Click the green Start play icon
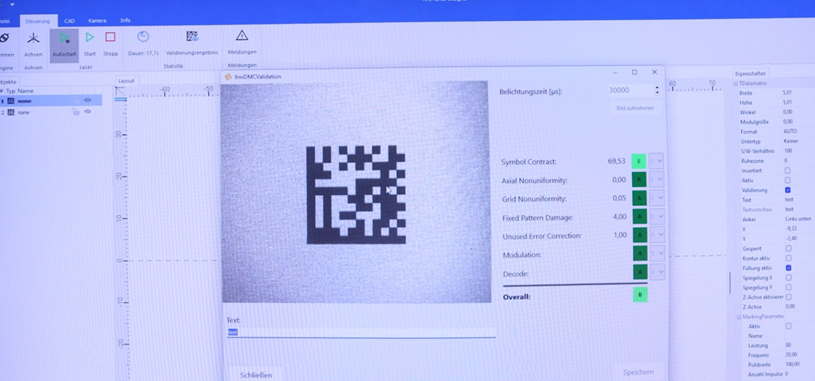Image resolution: width=815 pixels, height=381 pixels. tap(90, 37)
